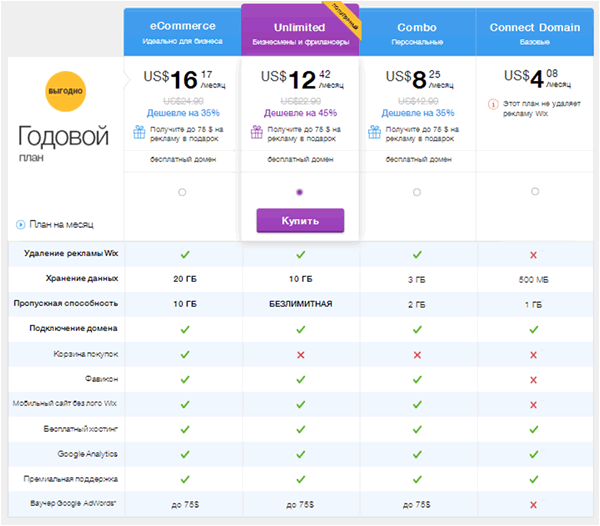Screen dimensions: 600x526
Task: Click the eCommerce plan header
Action: coord(183,33)
